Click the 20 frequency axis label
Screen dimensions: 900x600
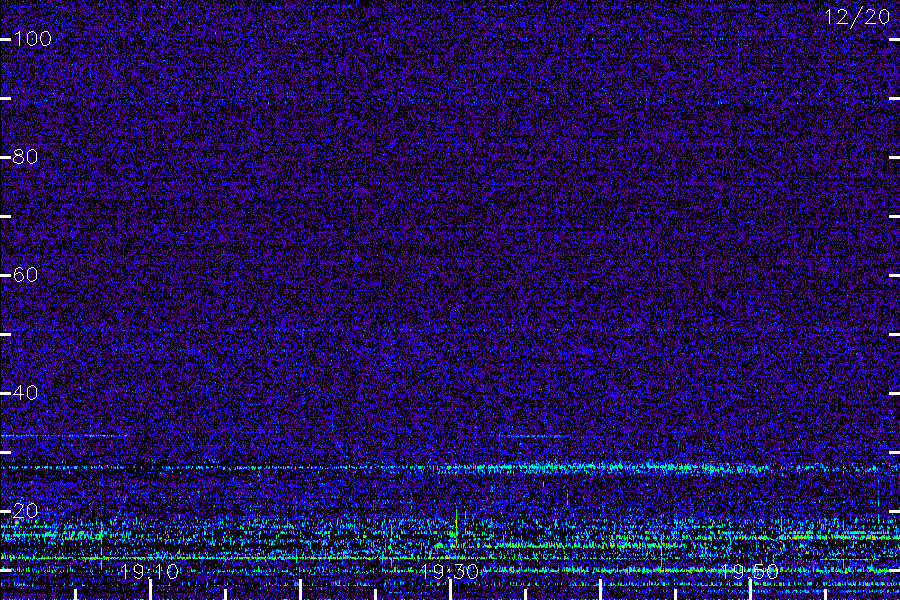click(25, 510)
